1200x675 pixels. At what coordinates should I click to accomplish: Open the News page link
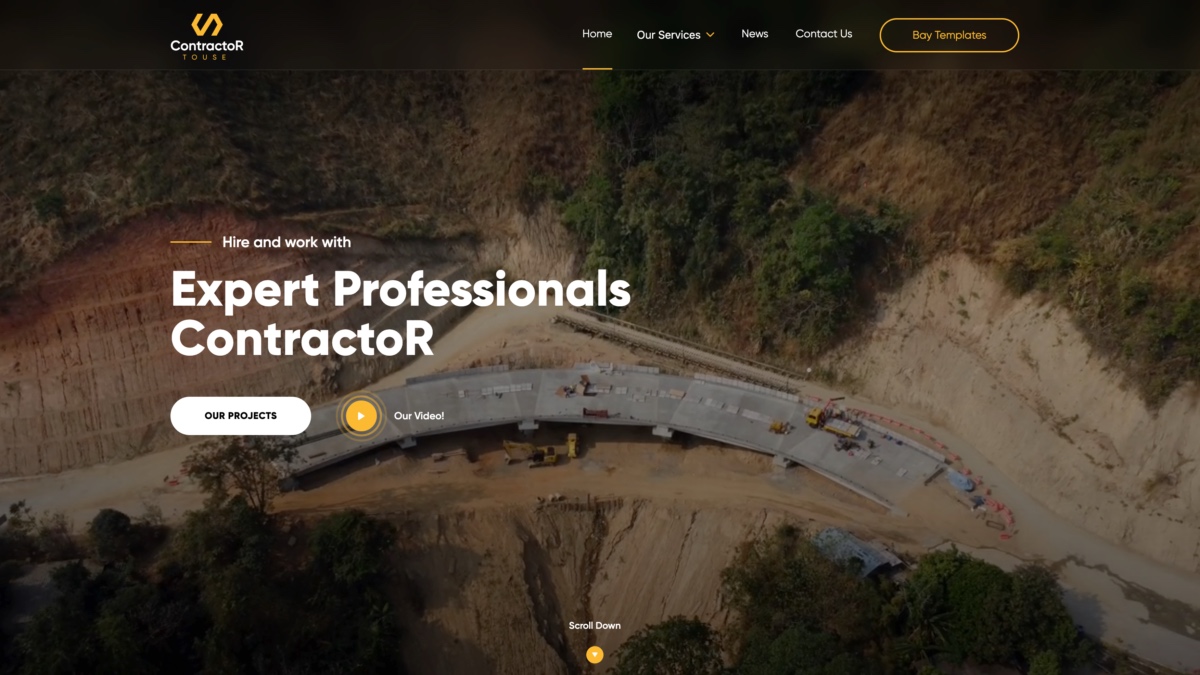[x=755, y=34]
